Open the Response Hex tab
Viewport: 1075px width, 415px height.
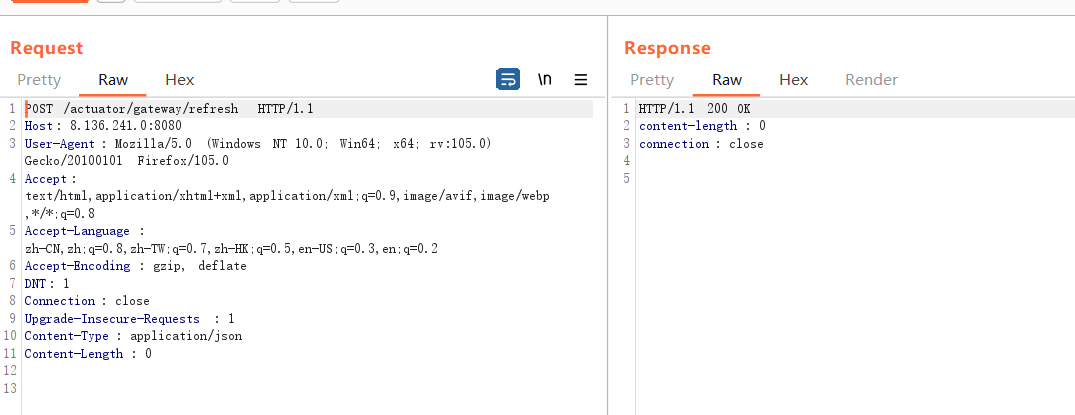pyautogui.click(x=793, y=80)
